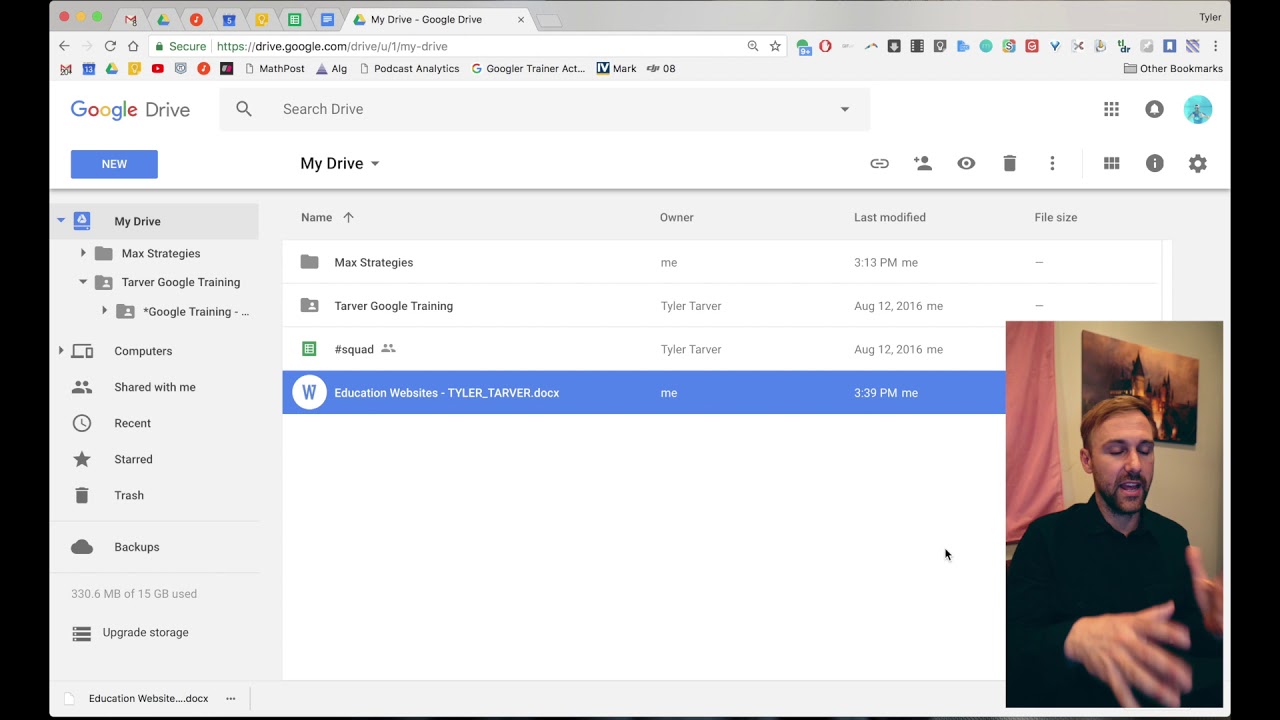Open Backups in the sidebar
This screenshot has height=720, width=1280.
(136, 547)
